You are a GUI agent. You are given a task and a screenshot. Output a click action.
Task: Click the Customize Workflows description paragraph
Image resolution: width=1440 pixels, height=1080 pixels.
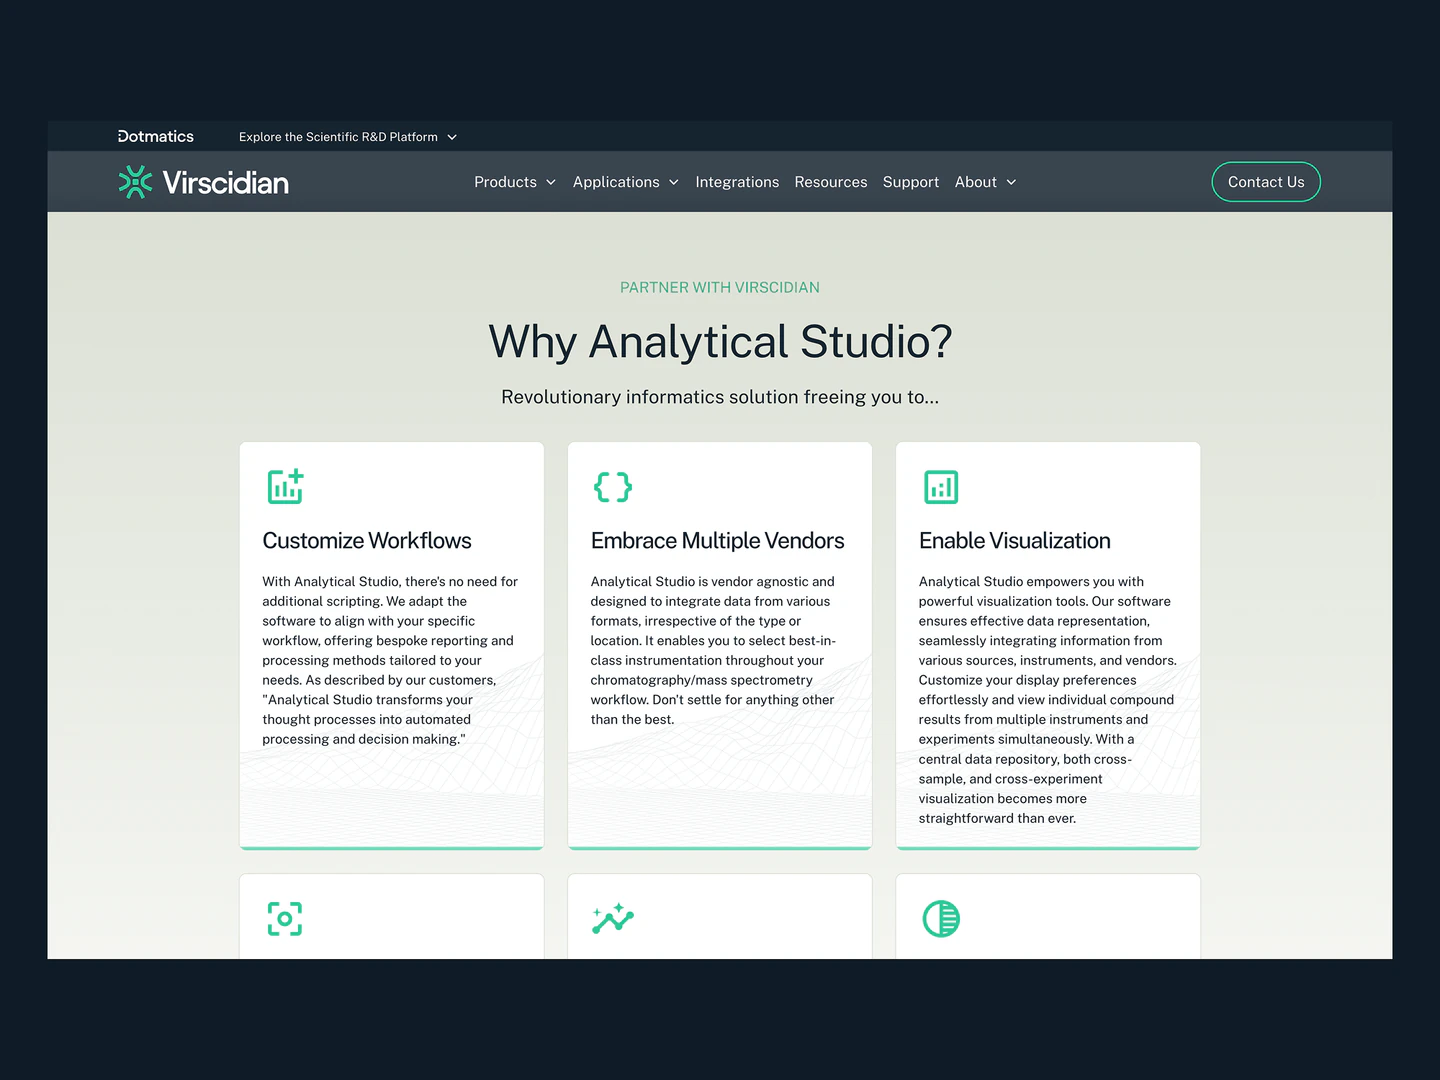click(391, 660)
